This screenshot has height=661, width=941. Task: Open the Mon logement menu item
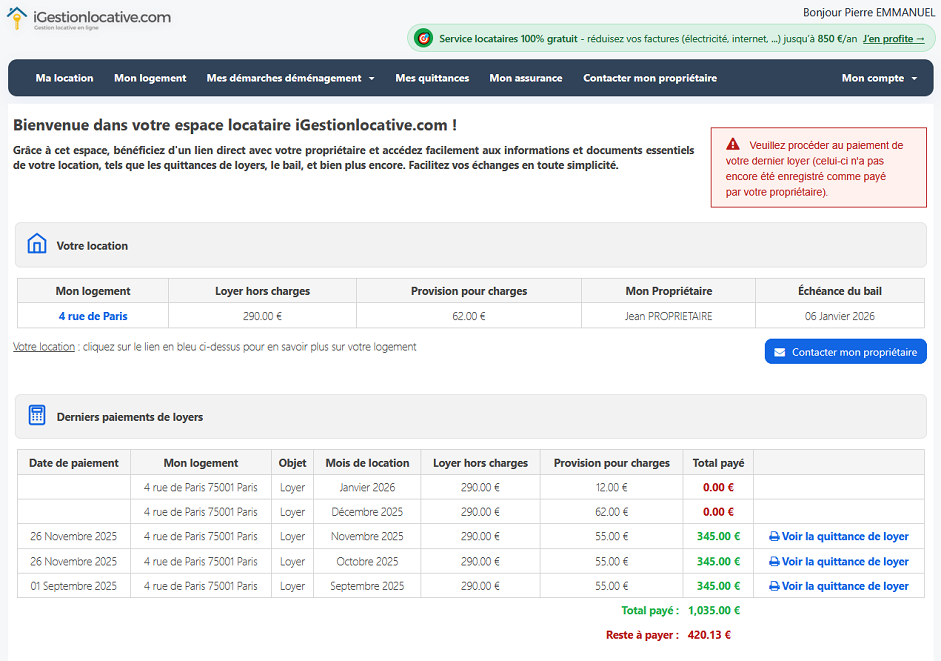pos(150,78)
